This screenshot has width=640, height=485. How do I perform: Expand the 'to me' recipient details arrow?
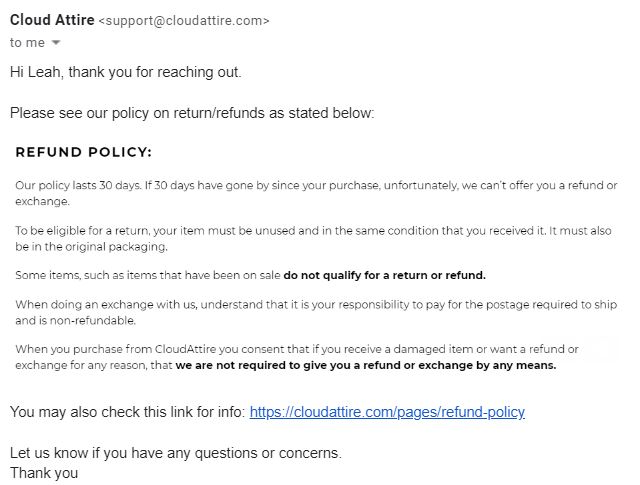coord(56,43)
